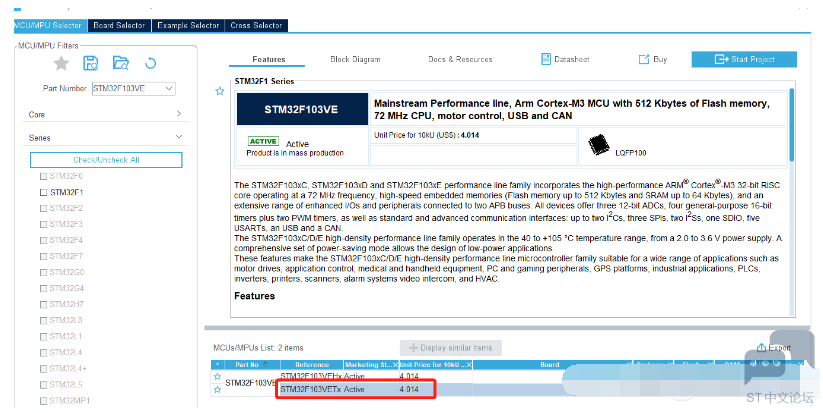Image resolution: width=823 pixels, height=413 pixels.
Task: Click the description panel vertical scrollbar
Action: click(x=792, y=126)
